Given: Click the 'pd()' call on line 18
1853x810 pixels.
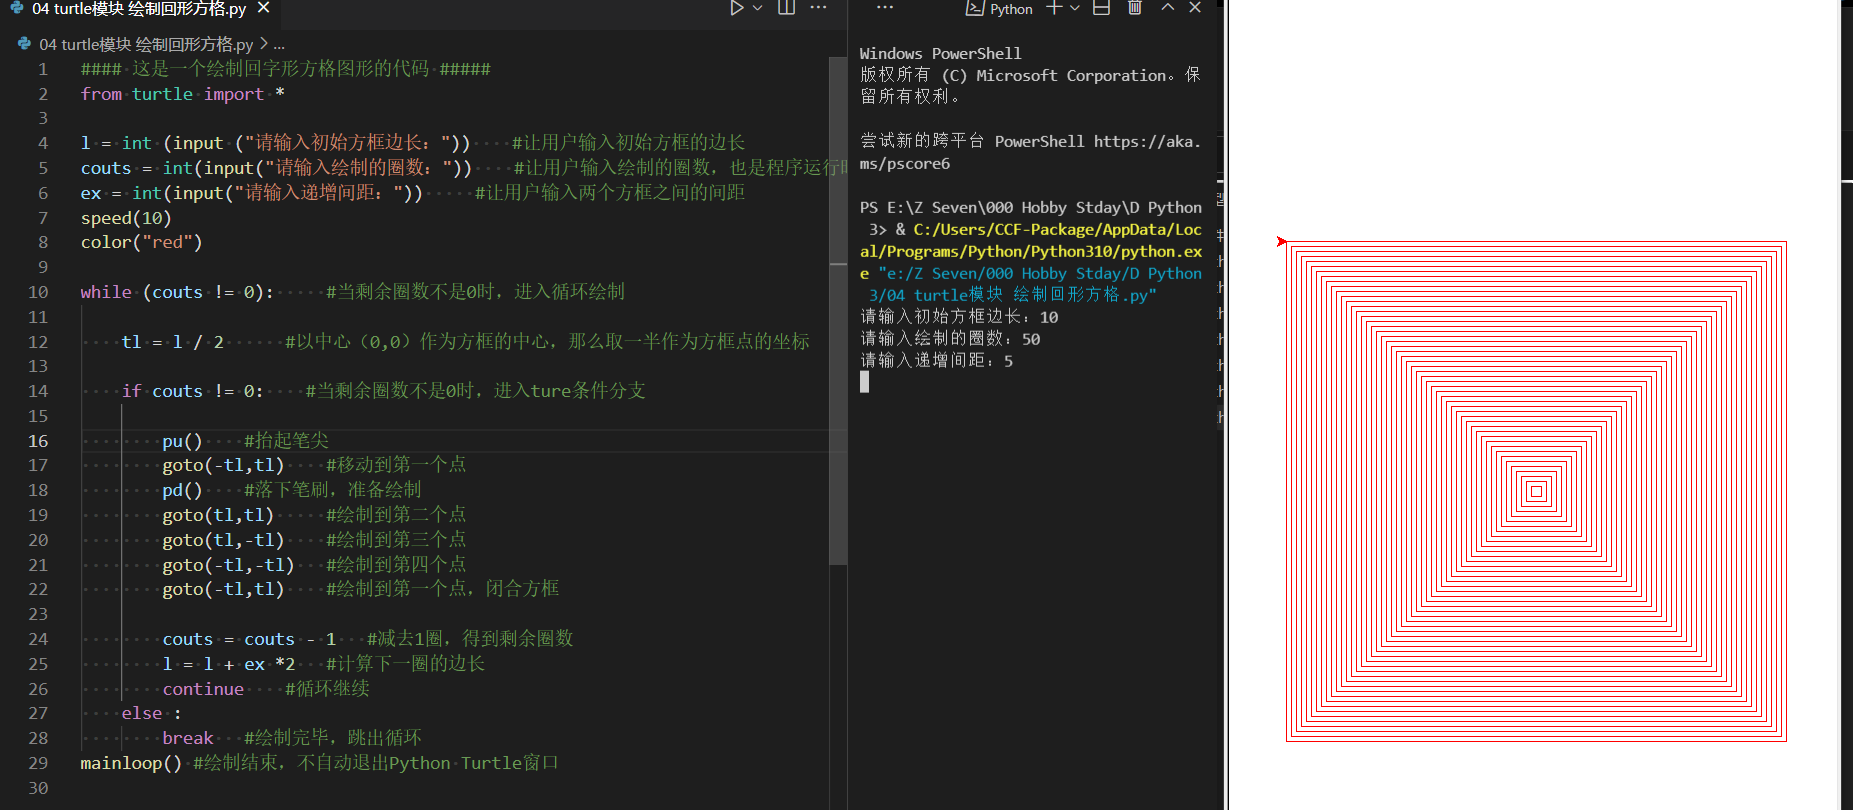Looking at the screenshot, I should point(182,490).
